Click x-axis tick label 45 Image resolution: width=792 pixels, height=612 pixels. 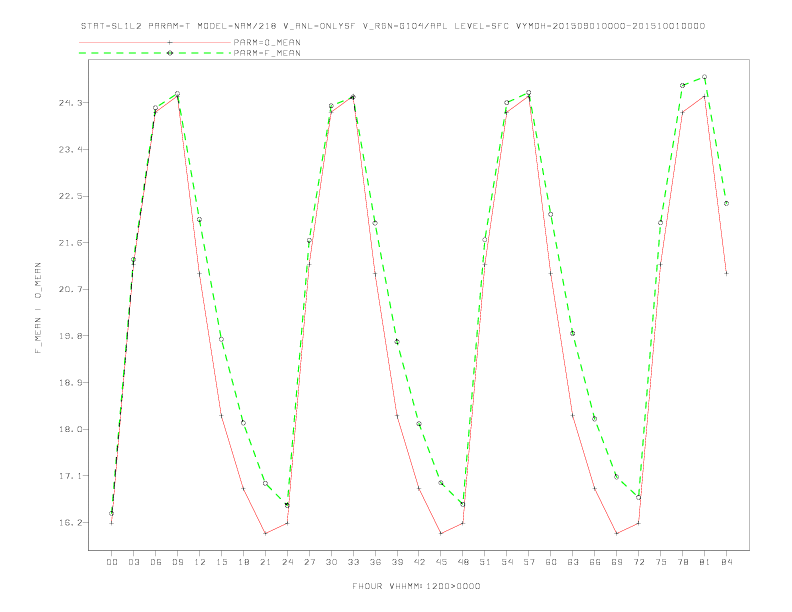441,562
